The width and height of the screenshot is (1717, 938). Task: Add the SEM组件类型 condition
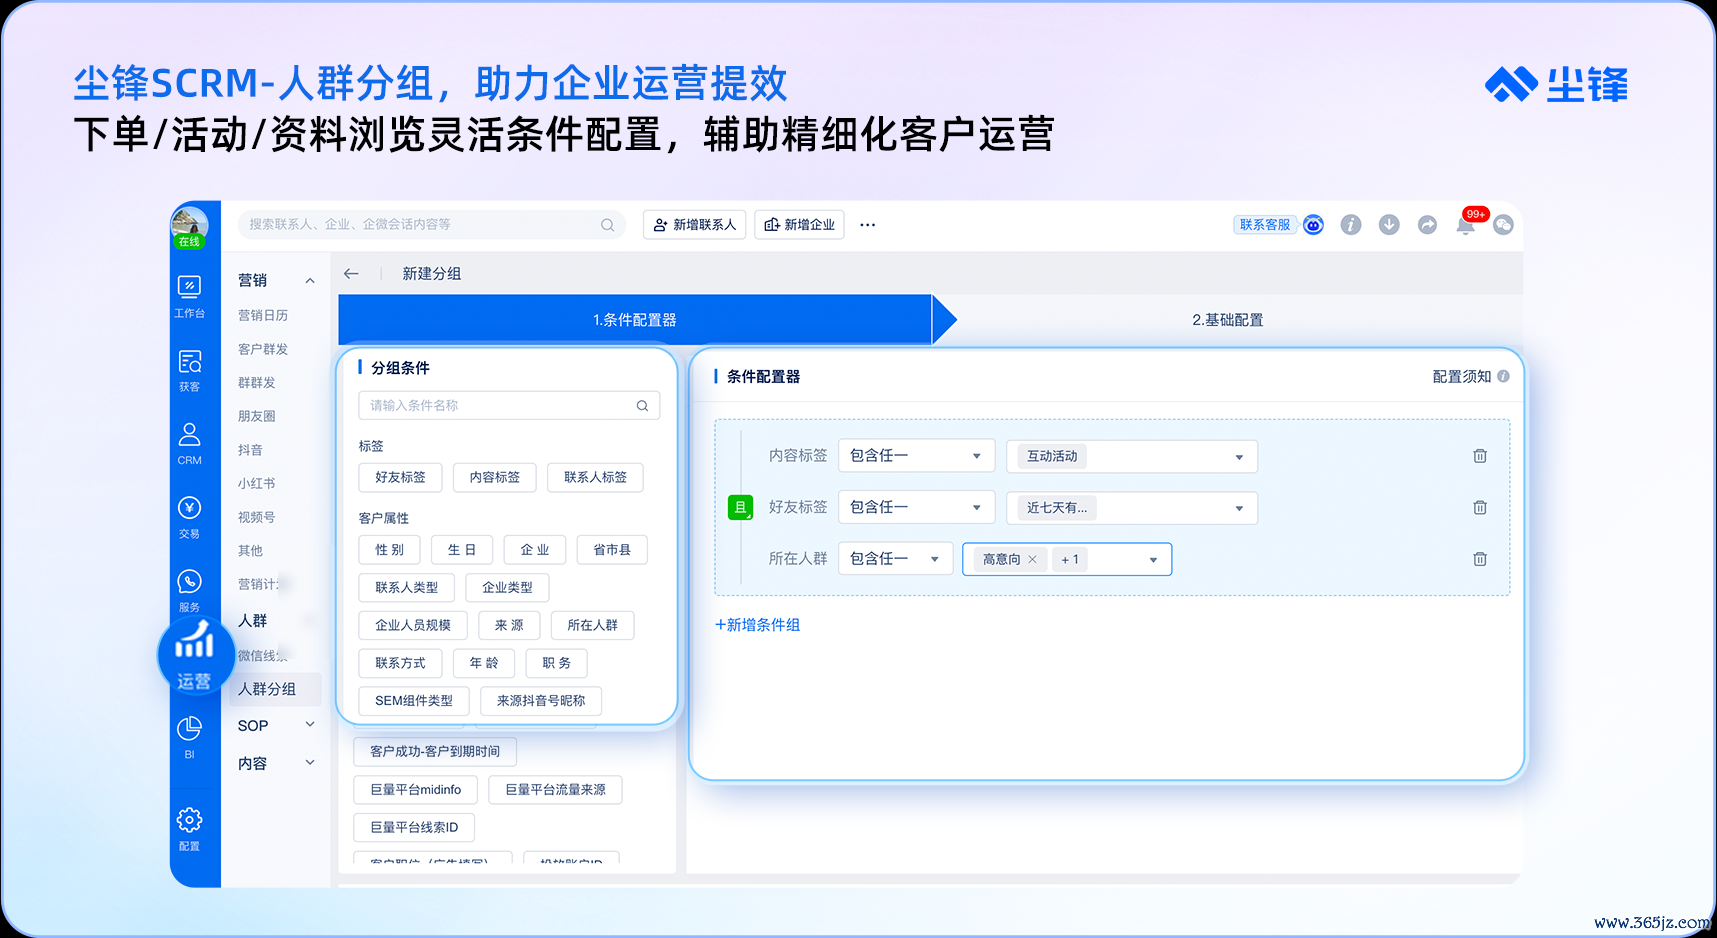tap(414, 701)
